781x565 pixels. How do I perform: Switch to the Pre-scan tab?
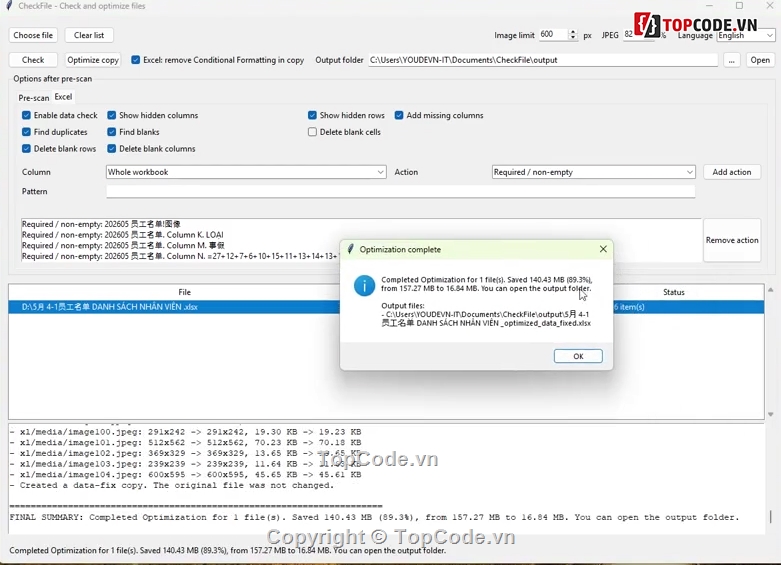pyautogui.click(x=33, y=98)
